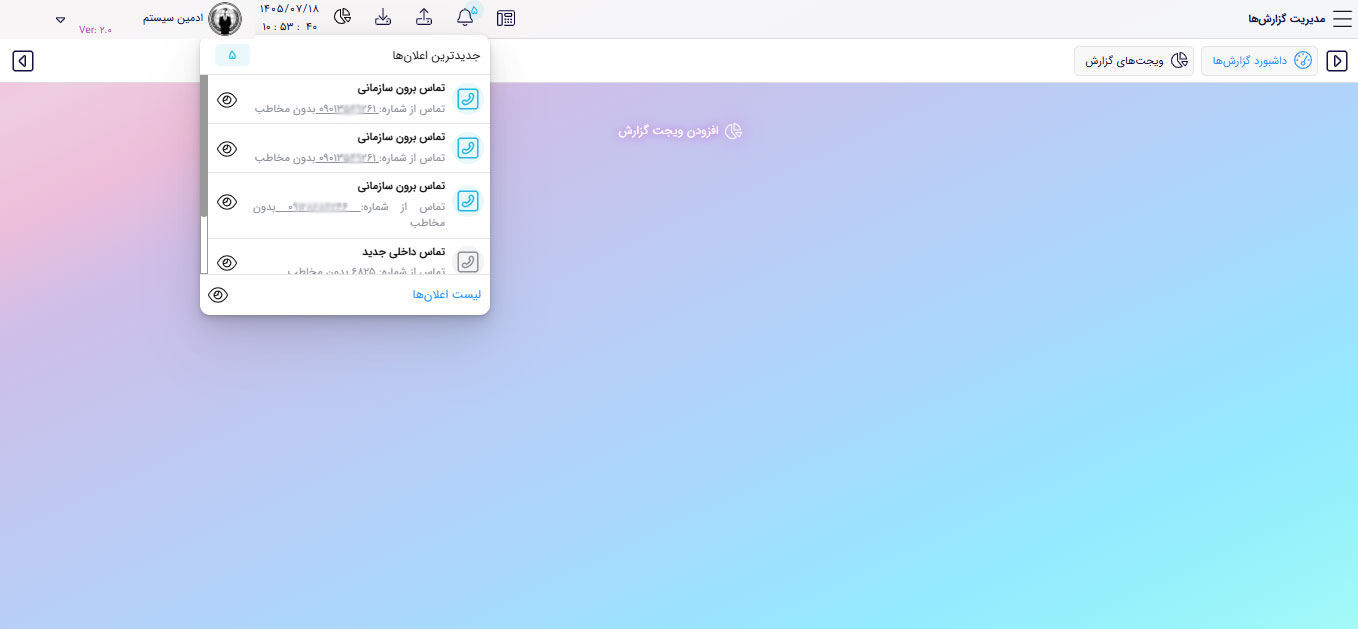Expand the admin user dropdown arrow
1358x629 pixels.
point(60,20)
